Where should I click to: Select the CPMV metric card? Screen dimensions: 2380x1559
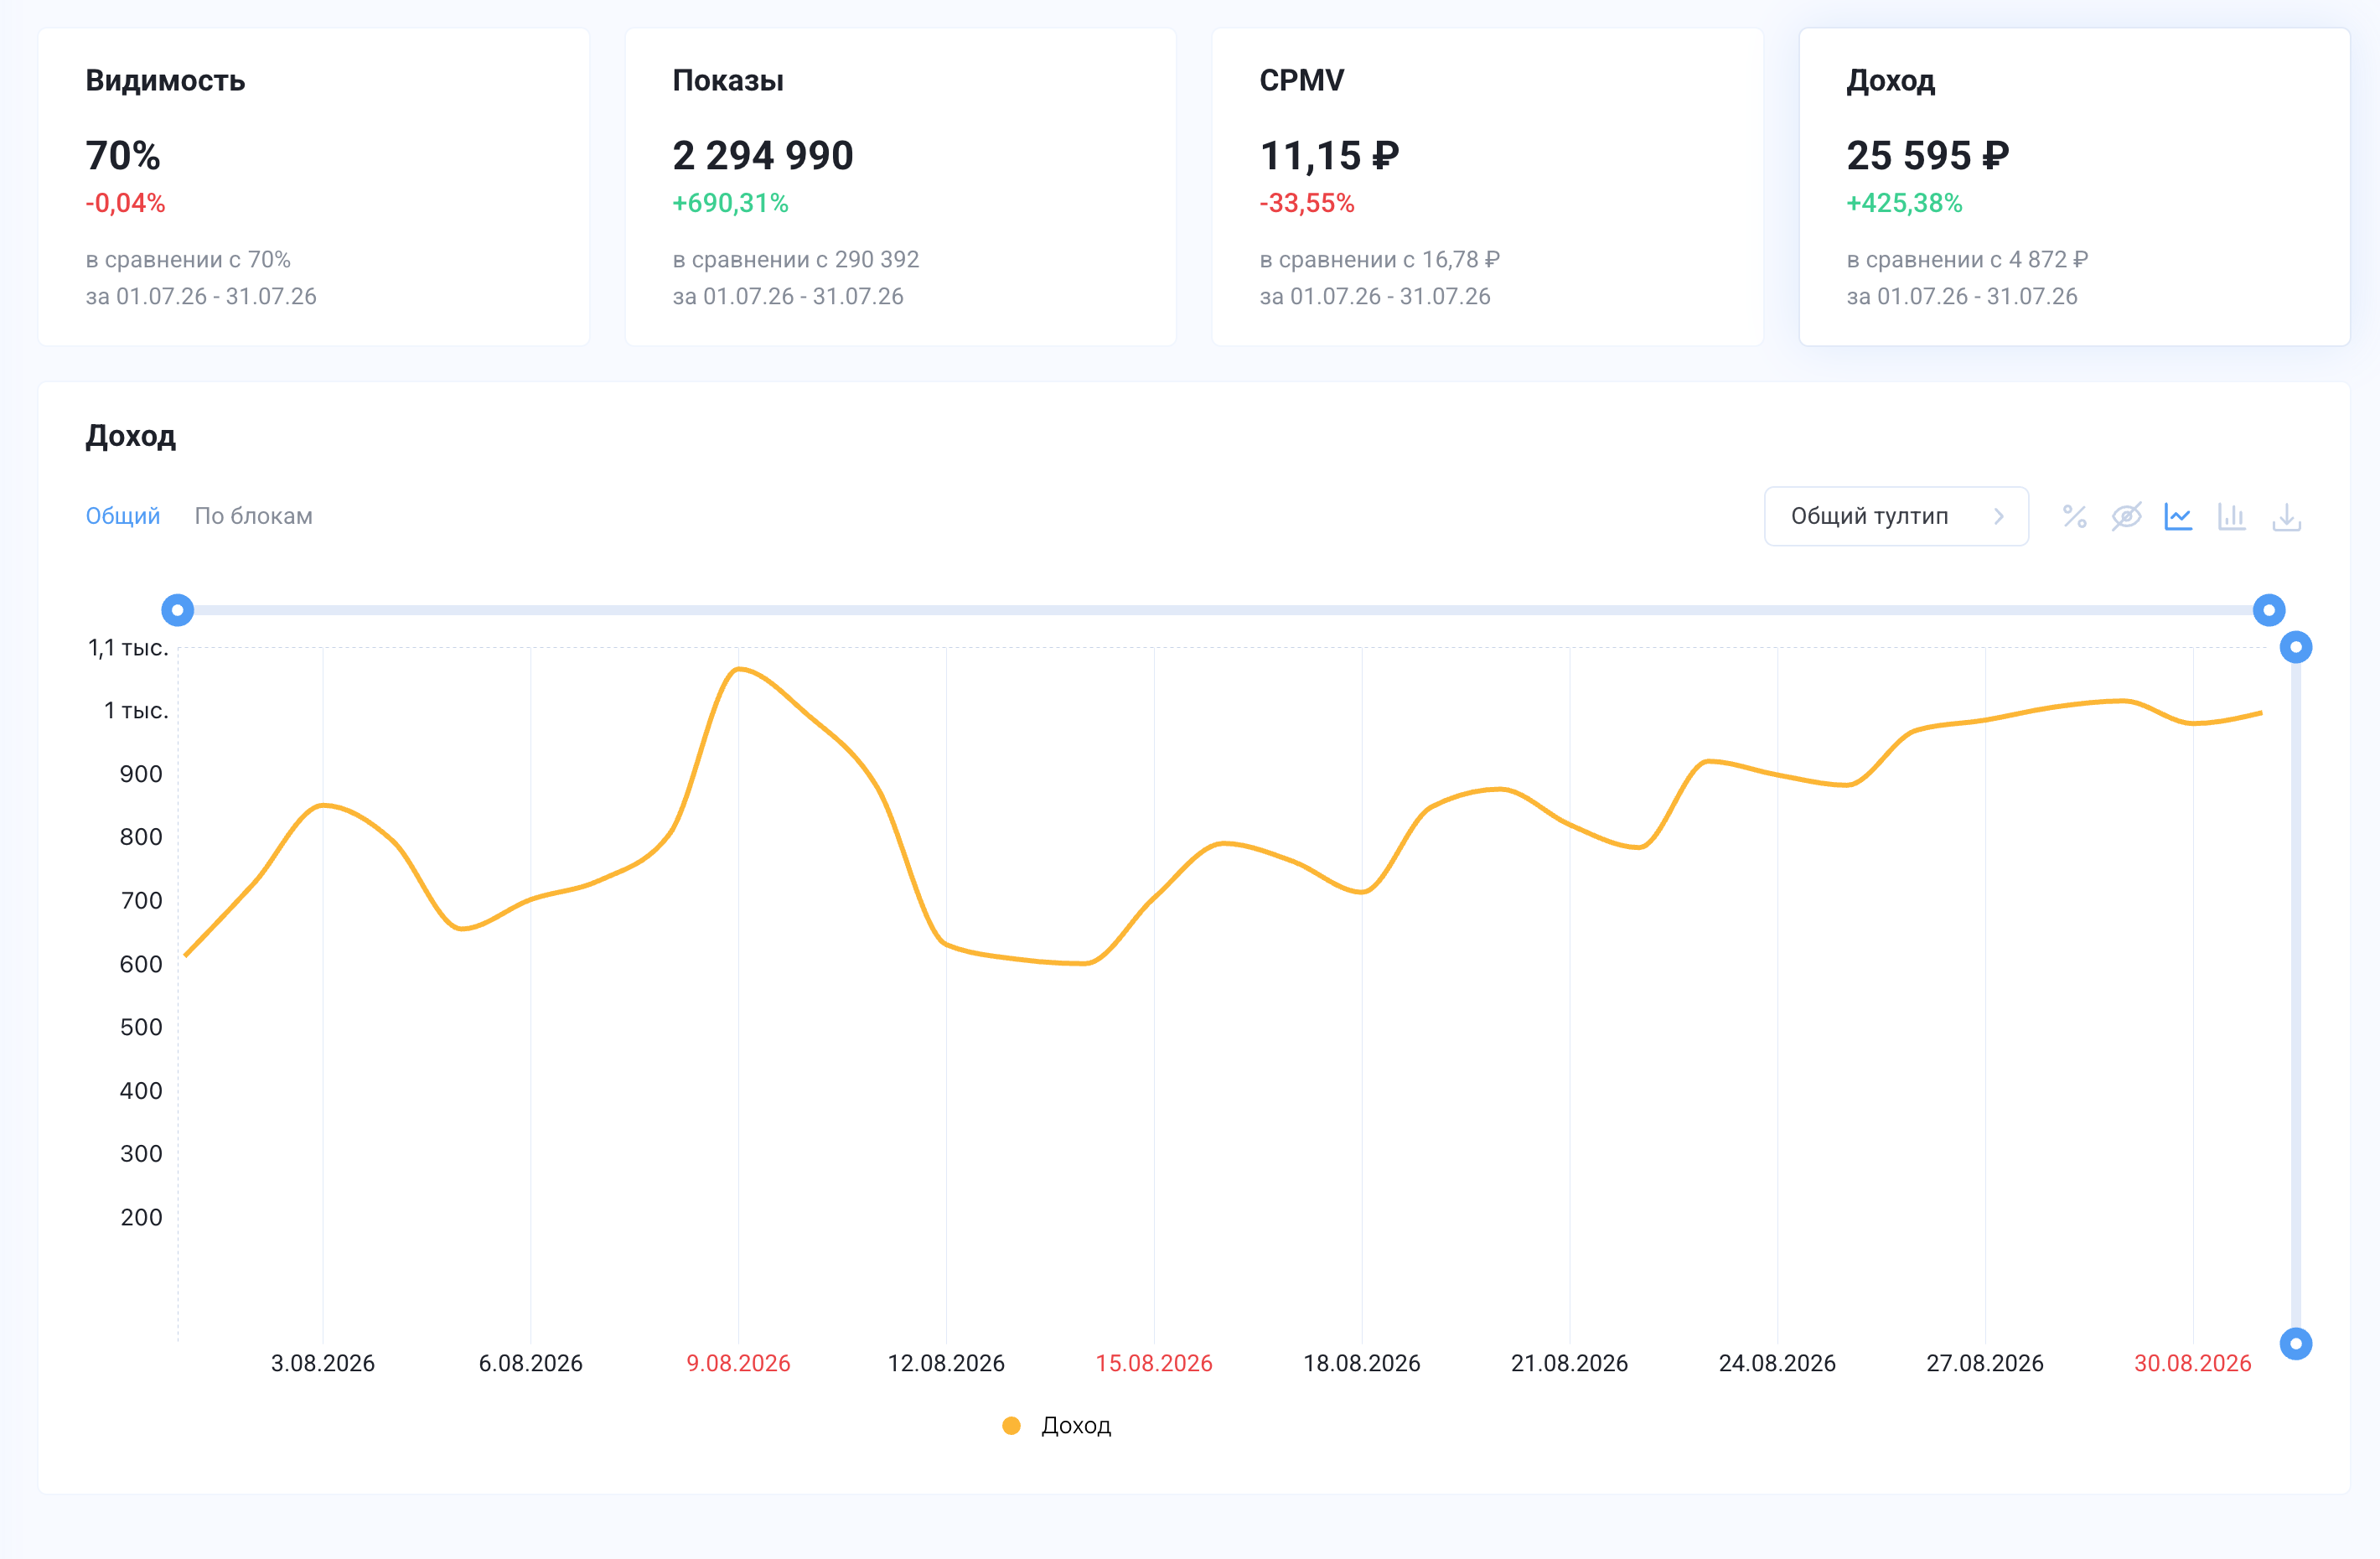pyautogui.click(x=1488, y=187)
